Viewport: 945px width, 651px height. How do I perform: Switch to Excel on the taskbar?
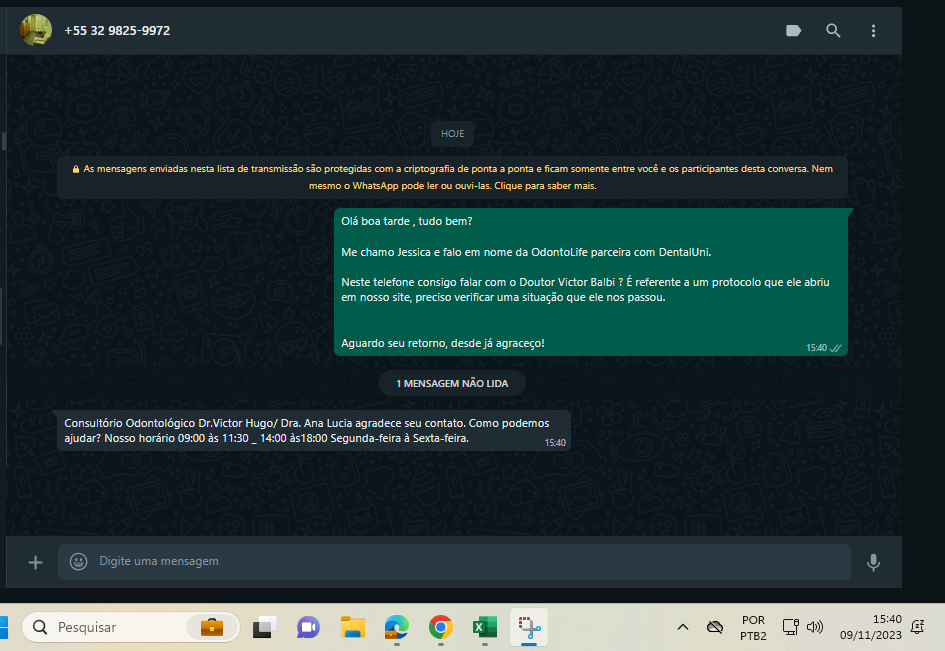click(485, 627)
